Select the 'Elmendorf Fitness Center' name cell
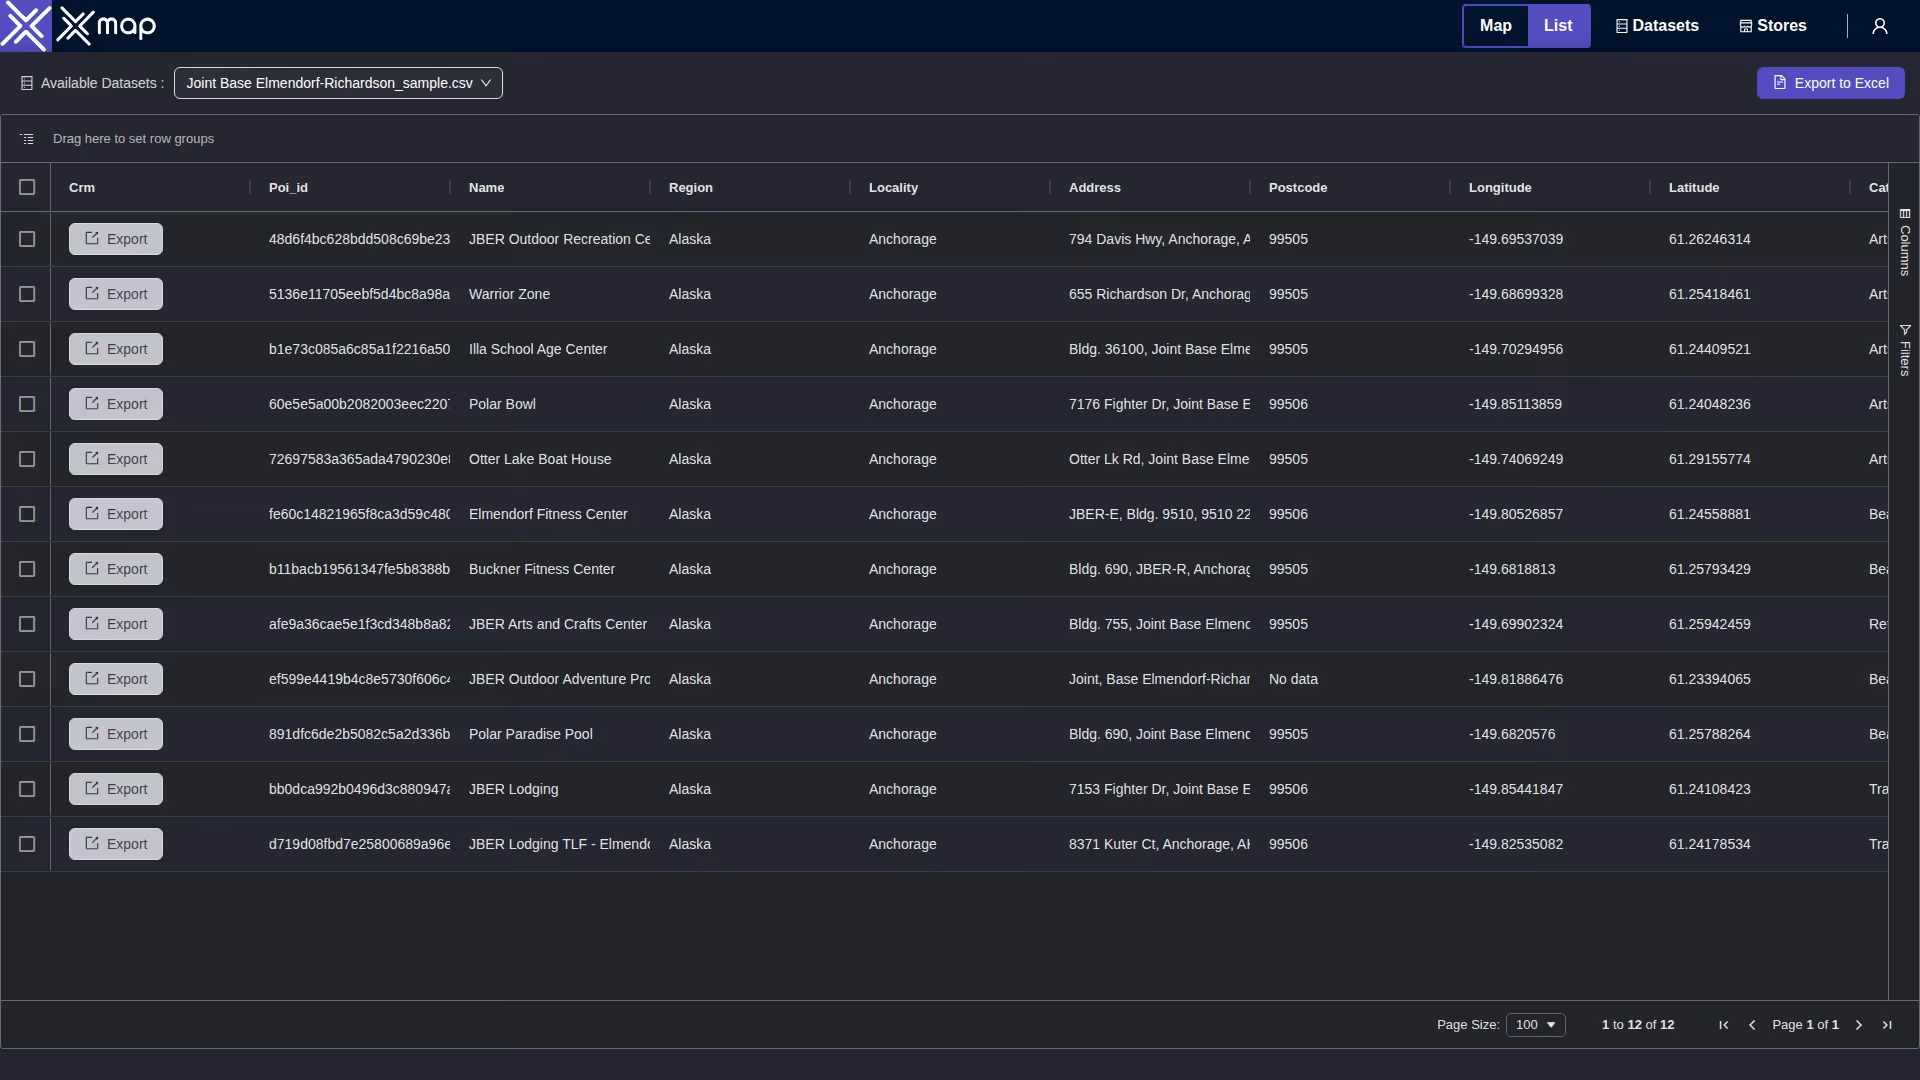 pyautogui.click(x=548, y=514)
